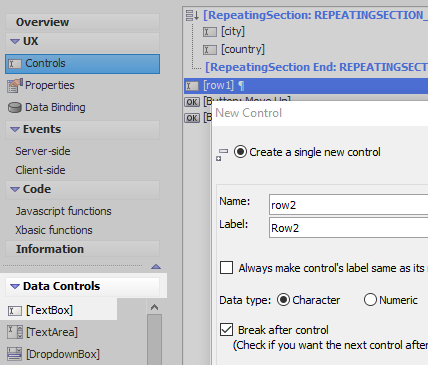428x365 pixels.
Task: Collapse the UX section triangle
Action: [15, 41]
